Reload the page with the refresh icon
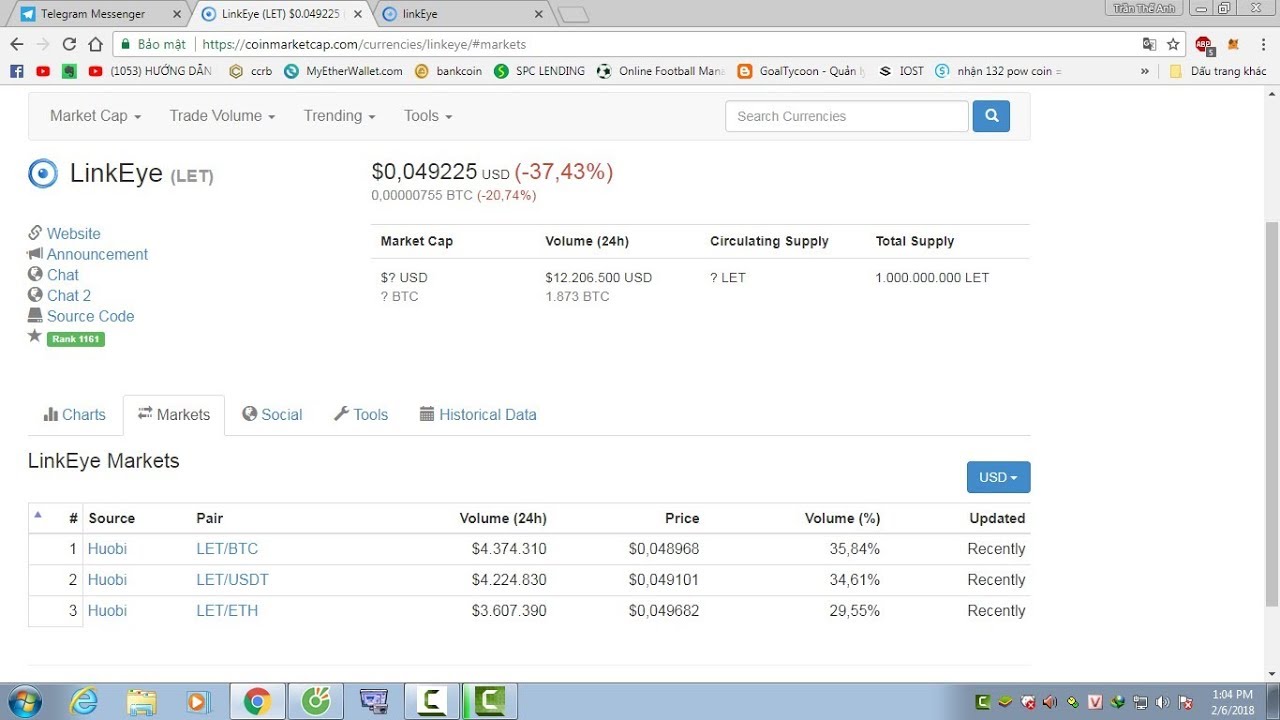This screenshot has height=720, width=1280. point(69,44)
